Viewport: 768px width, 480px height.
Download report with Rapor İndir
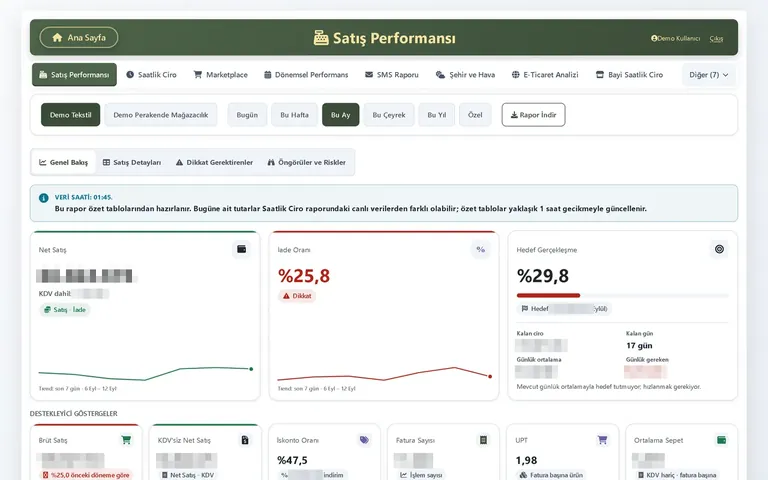click(533, 115)
